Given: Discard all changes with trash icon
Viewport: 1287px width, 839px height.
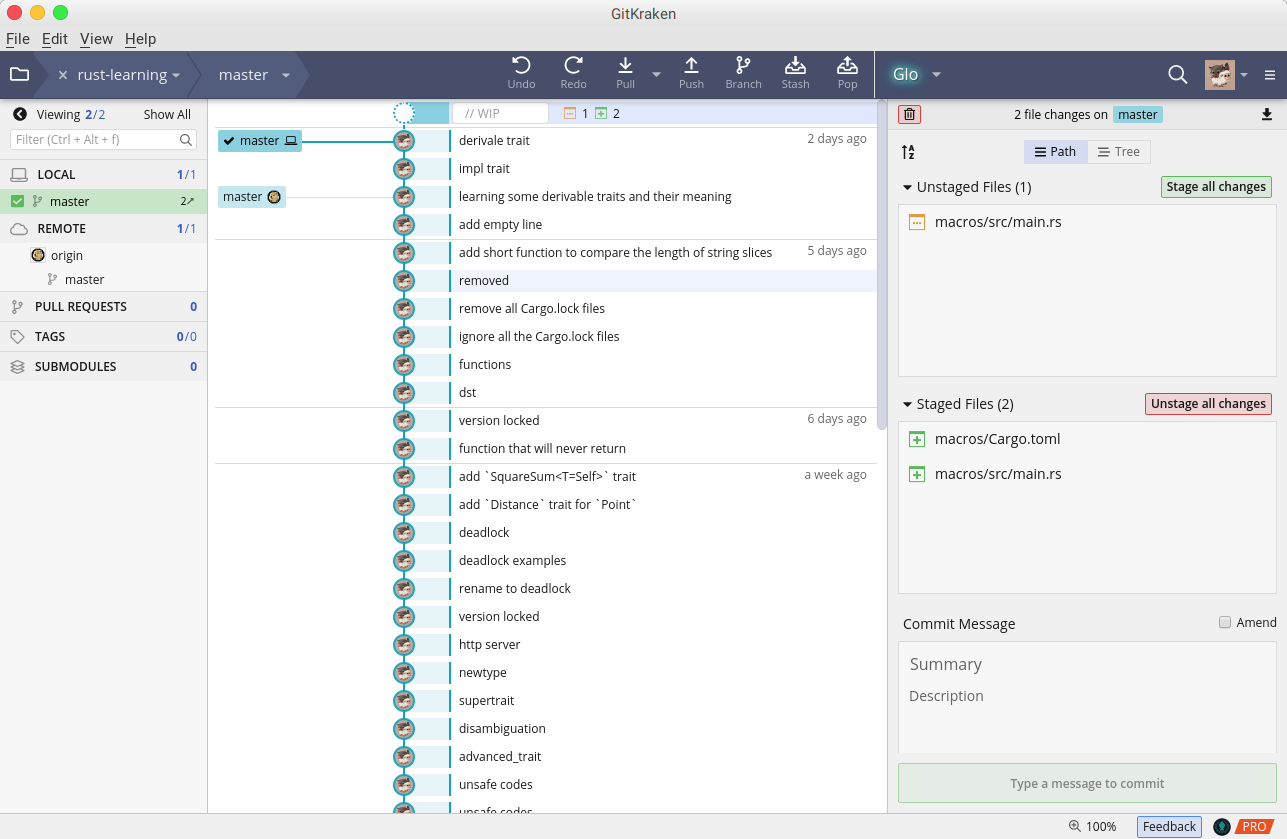Looking at the screenshot, I should click(x=909, y=114).
